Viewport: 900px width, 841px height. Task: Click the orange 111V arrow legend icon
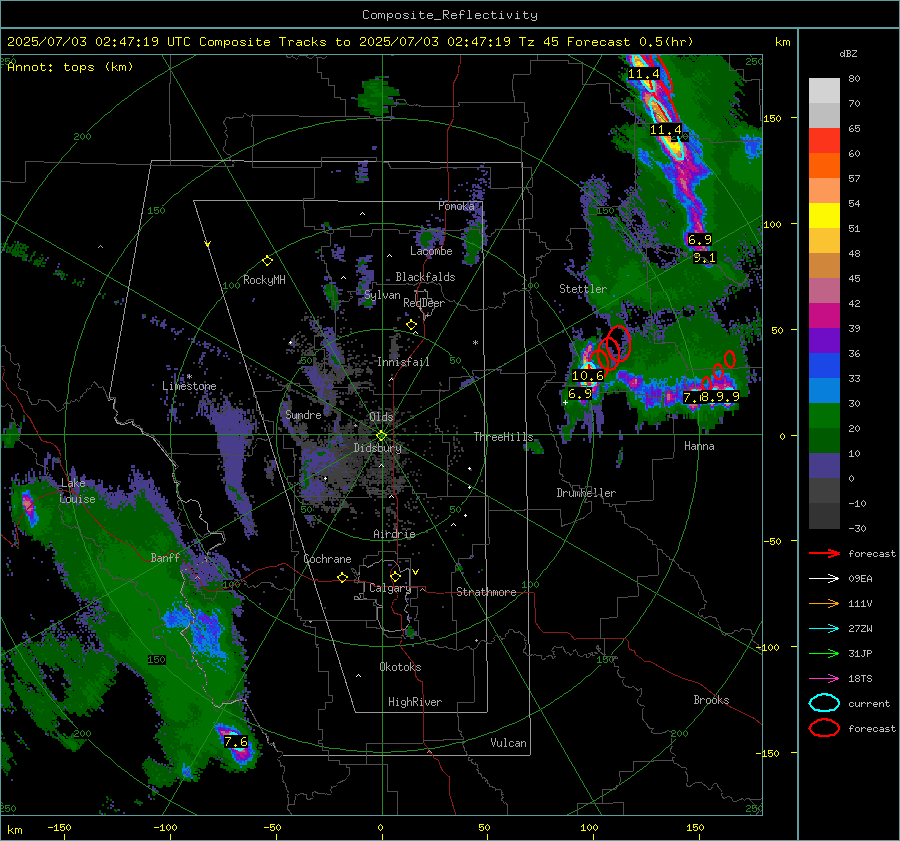[824, 603]
